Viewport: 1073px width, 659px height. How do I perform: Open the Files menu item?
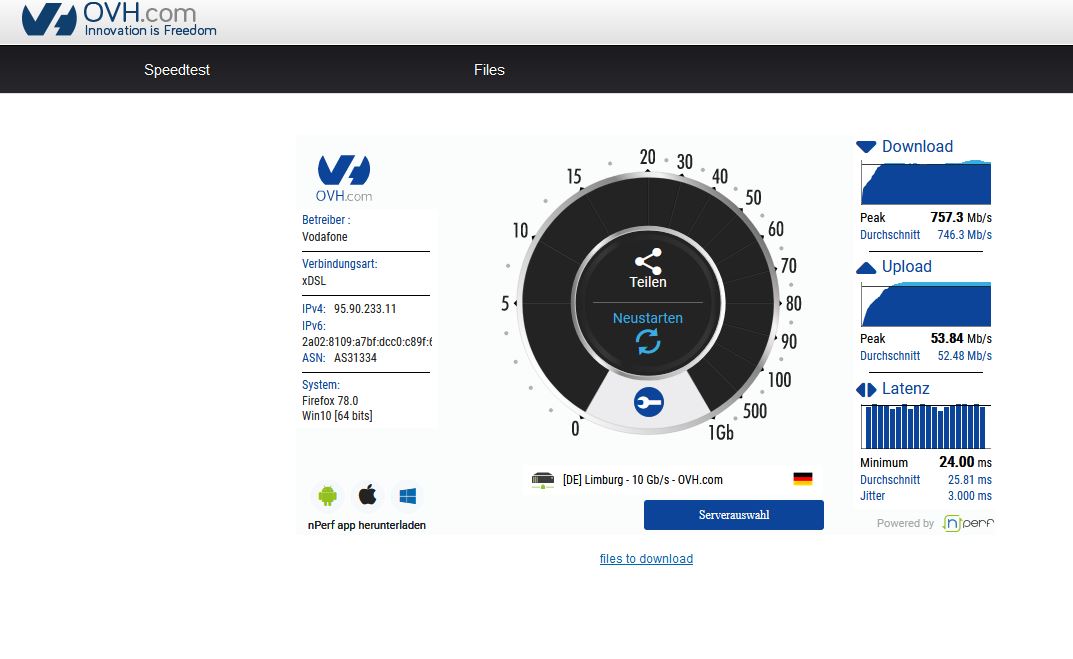tap(489, 70)
